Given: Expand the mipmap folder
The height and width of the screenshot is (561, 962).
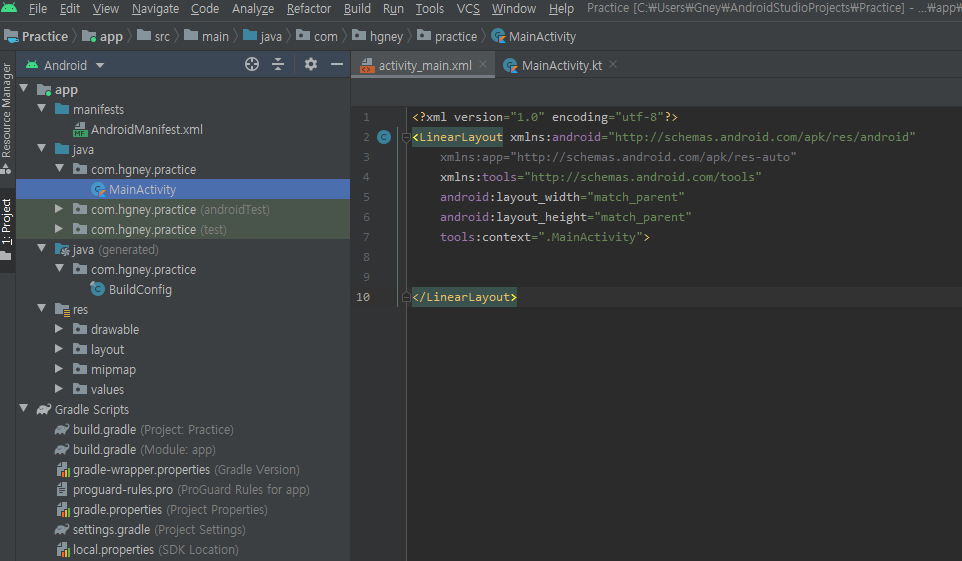Looking at the screenshot, I should tap(59, 369).
